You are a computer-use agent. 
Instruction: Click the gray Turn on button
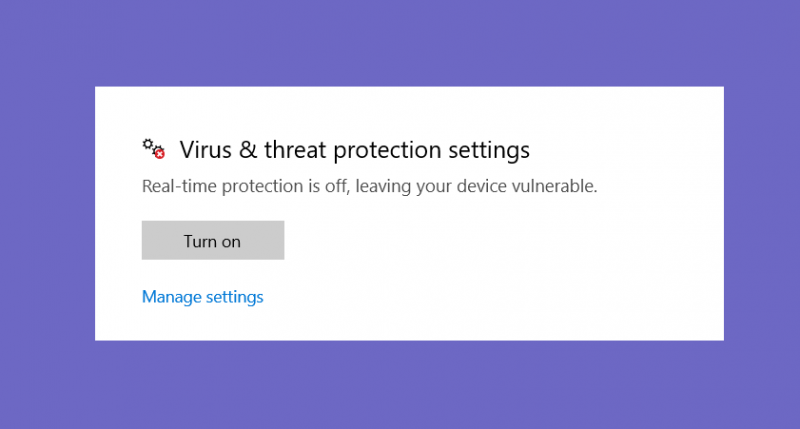(x=213, y=240)
